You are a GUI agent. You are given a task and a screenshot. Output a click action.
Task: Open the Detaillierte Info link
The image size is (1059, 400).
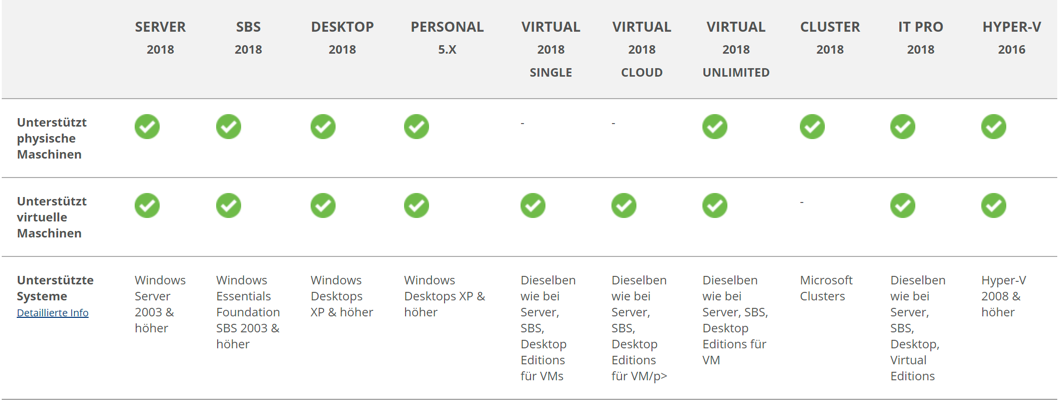[52, 313]
